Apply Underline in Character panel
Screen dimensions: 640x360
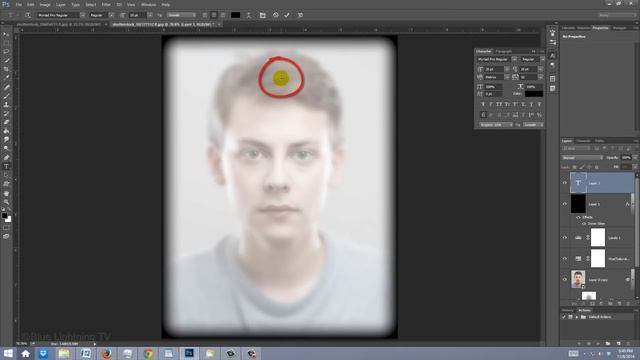click(x=531, y=104)
